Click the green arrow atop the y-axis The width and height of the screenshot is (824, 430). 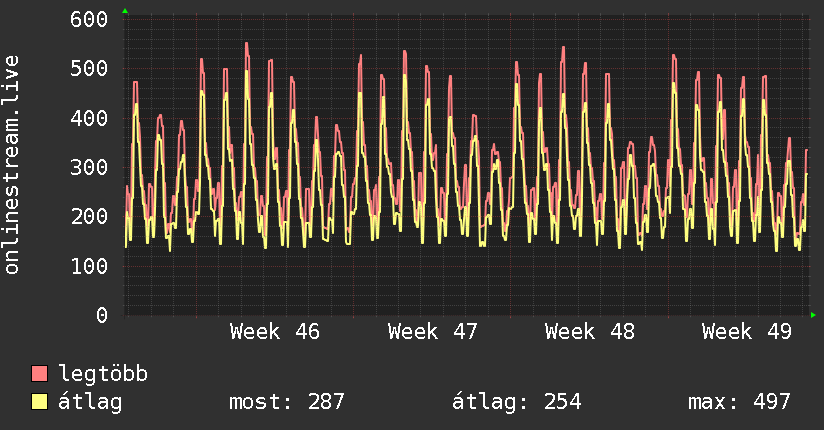(x=125, y=11)
